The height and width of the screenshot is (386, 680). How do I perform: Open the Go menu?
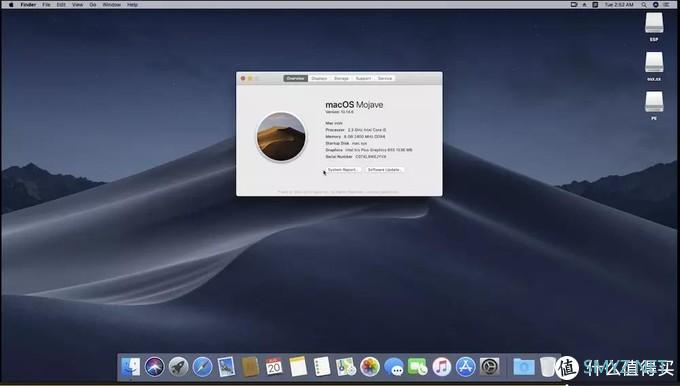point(93,5)
